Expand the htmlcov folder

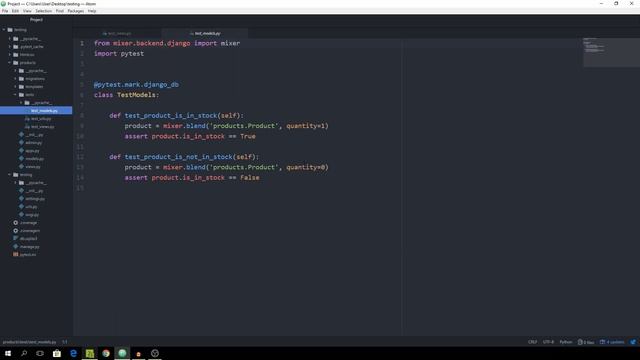(10, 55)
